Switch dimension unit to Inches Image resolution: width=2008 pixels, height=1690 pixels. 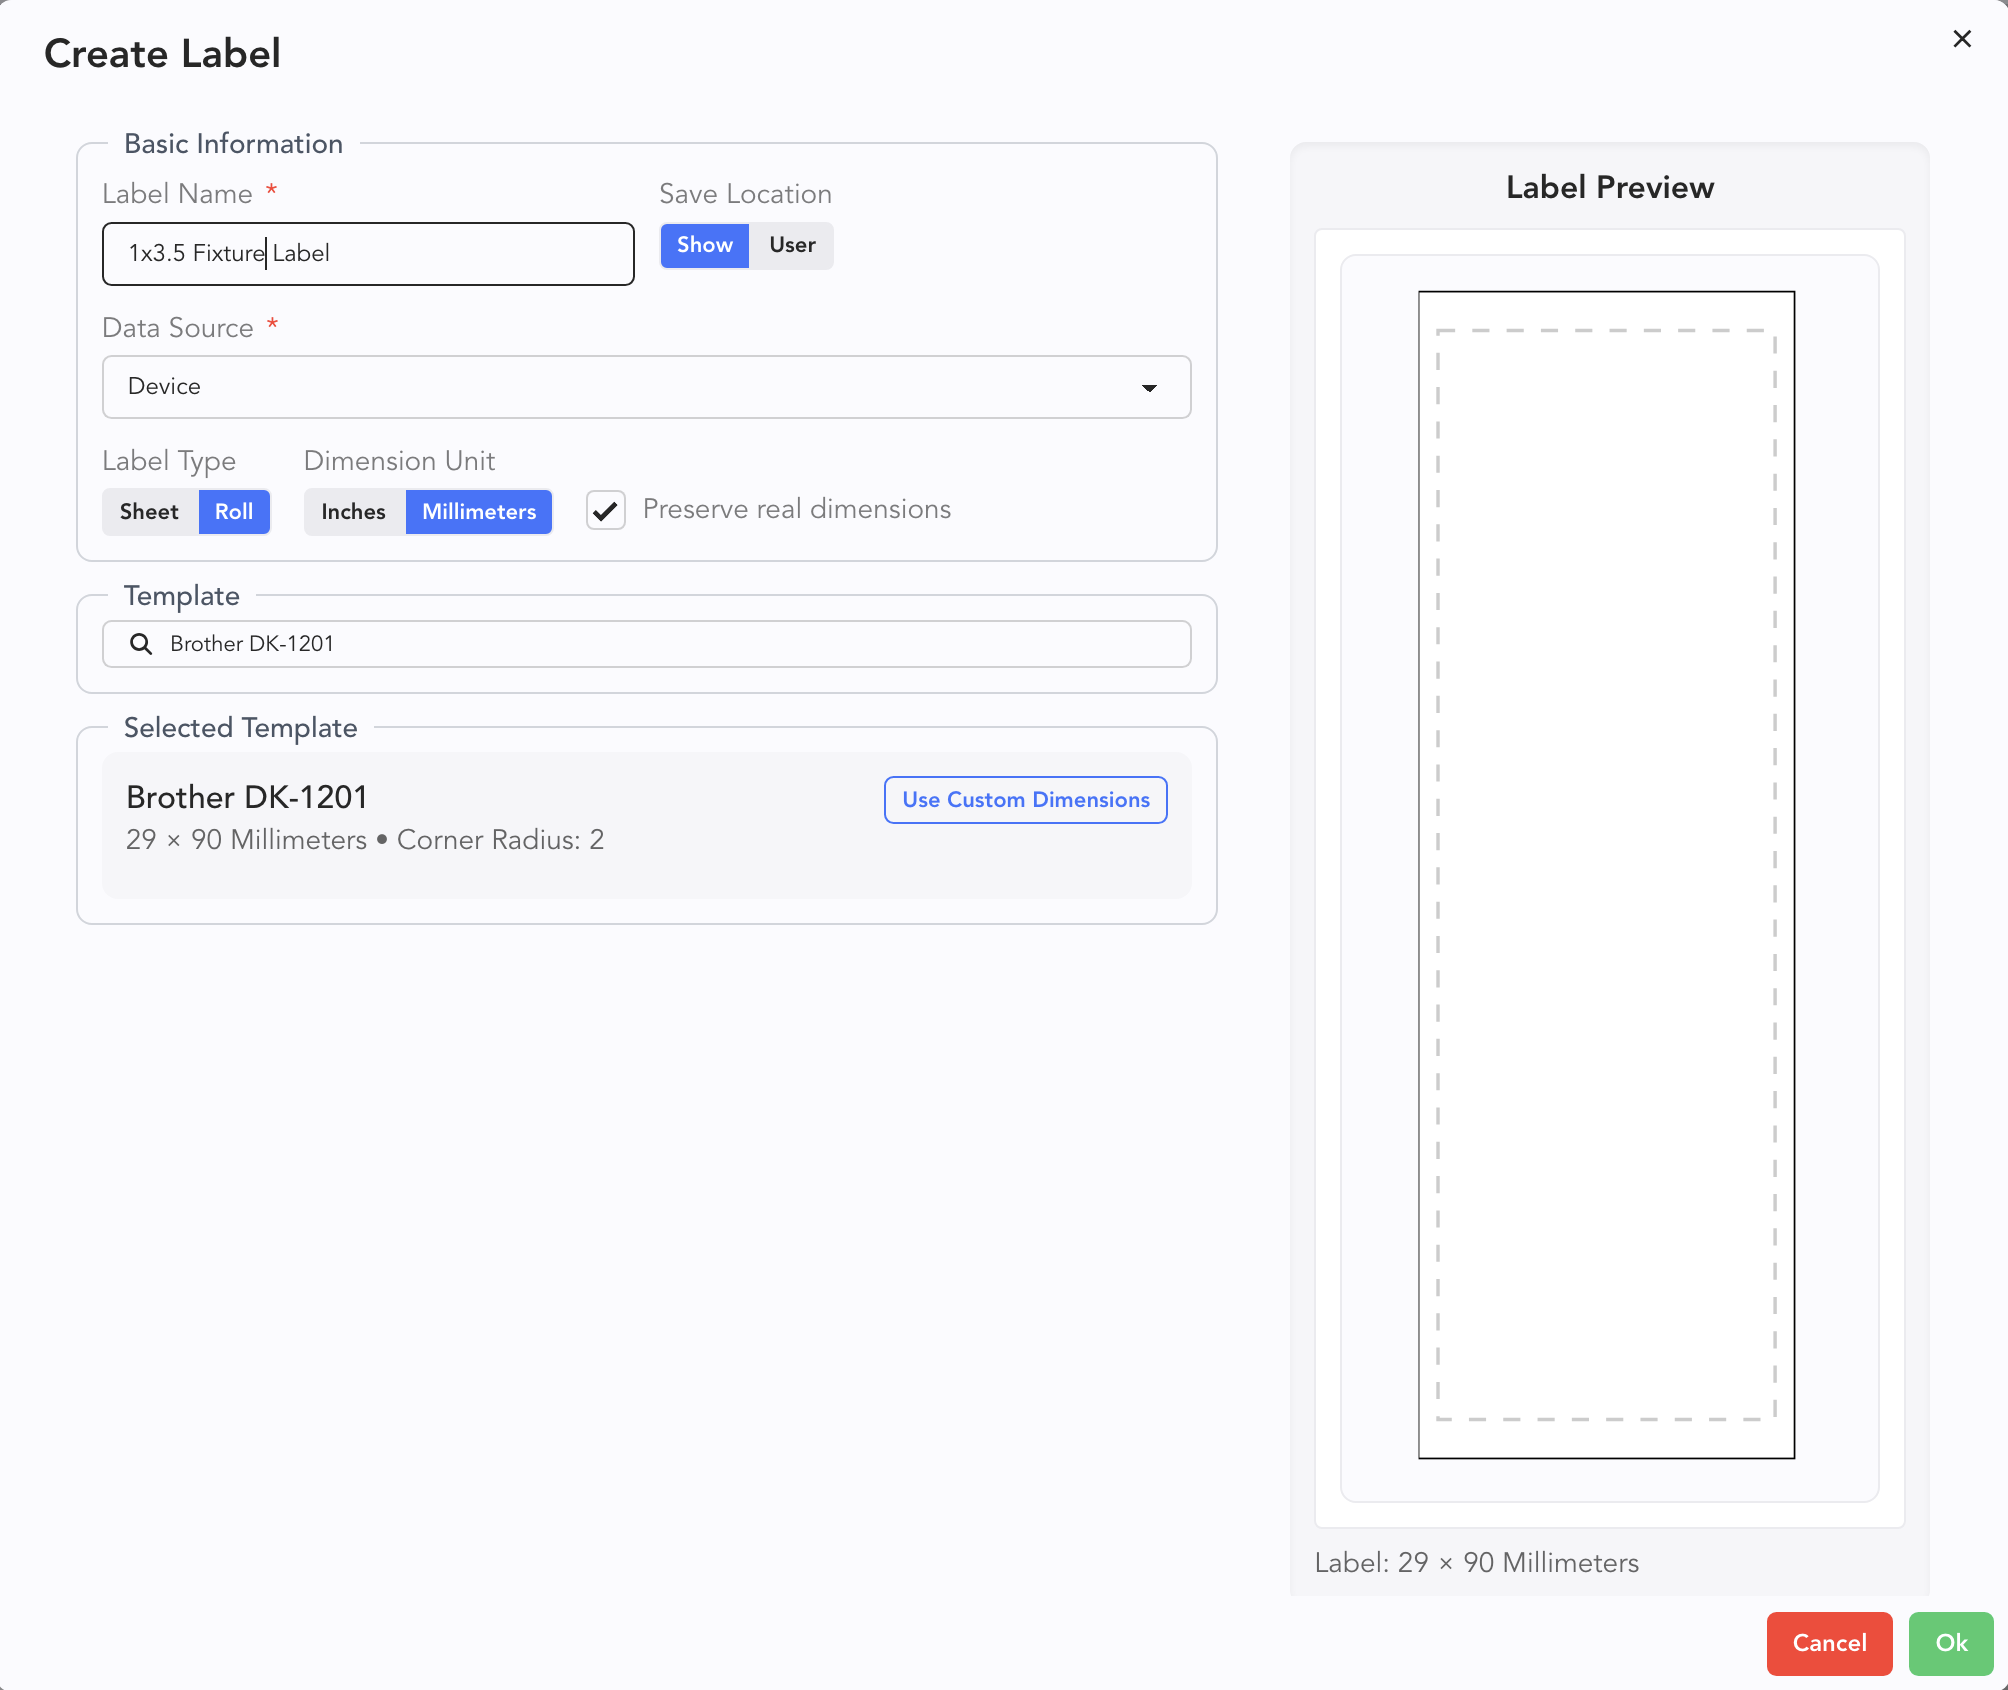pyautogui.click(x=353, y=512)
